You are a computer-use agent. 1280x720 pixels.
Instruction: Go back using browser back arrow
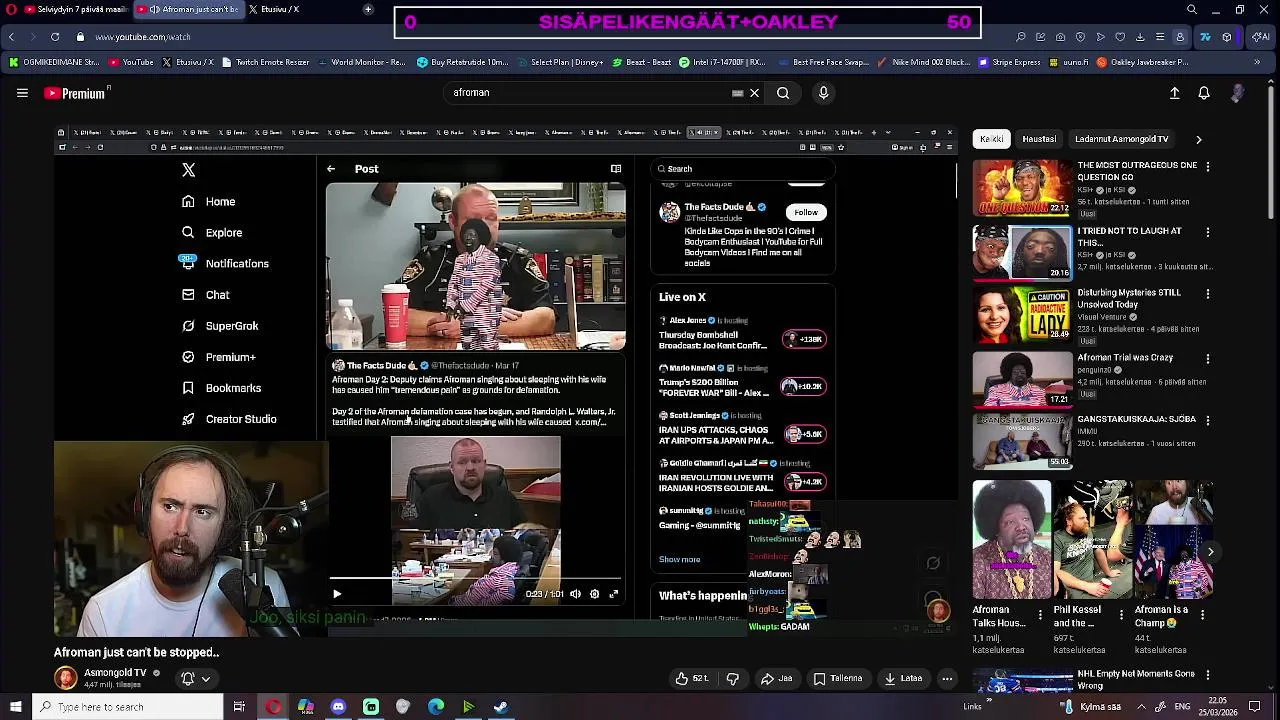11,37
